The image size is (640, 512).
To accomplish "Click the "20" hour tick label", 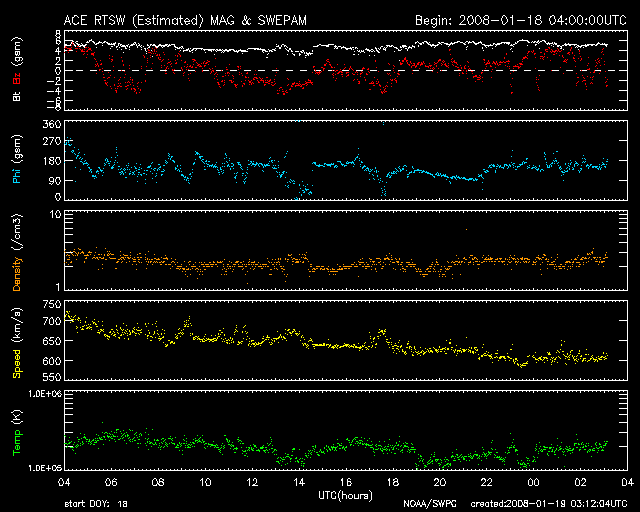I will pyautogui.click(x=440, y=483).
